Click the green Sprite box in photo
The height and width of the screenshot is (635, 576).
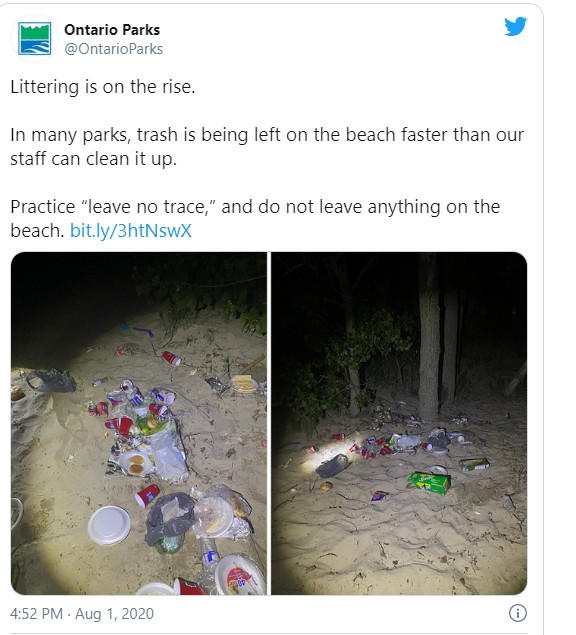[x=429, y=482]
